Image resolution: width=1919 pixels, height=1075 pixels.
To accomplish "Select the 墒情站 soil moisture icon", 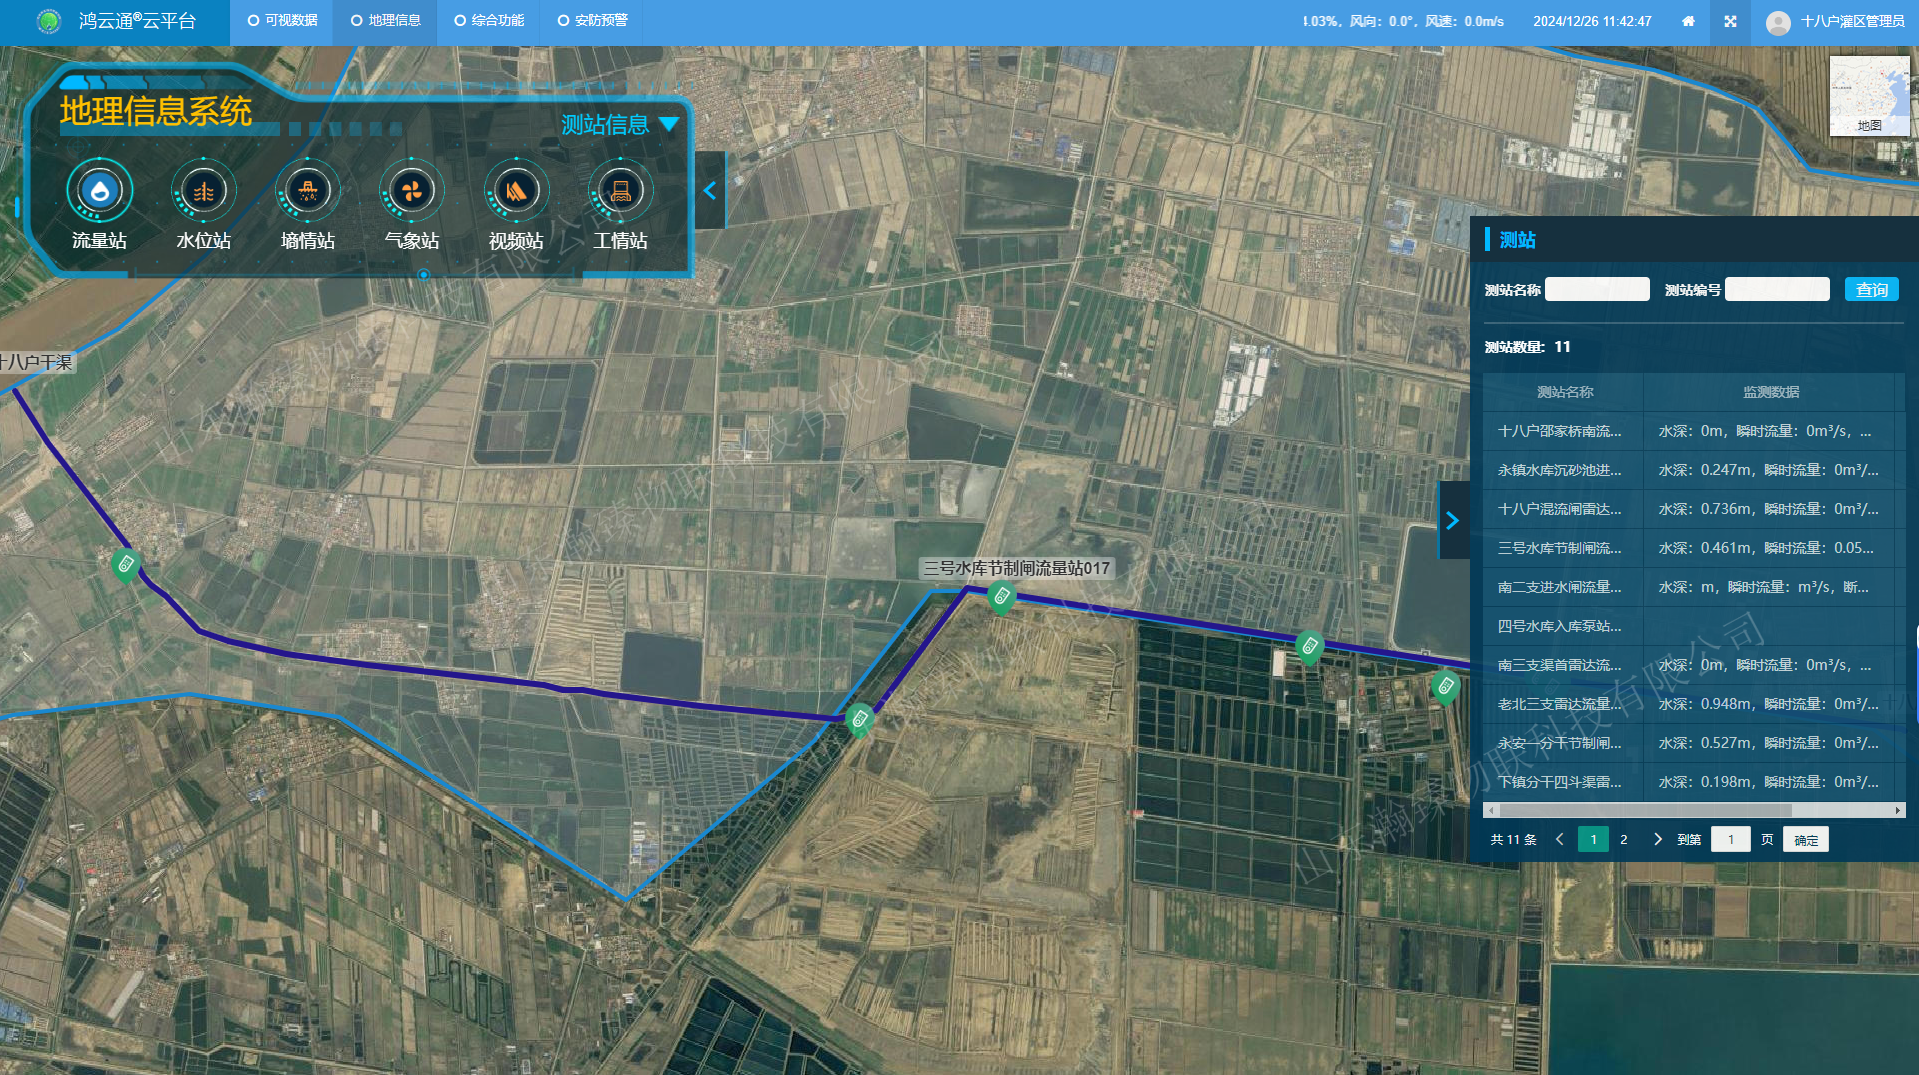I will (308, 191).
